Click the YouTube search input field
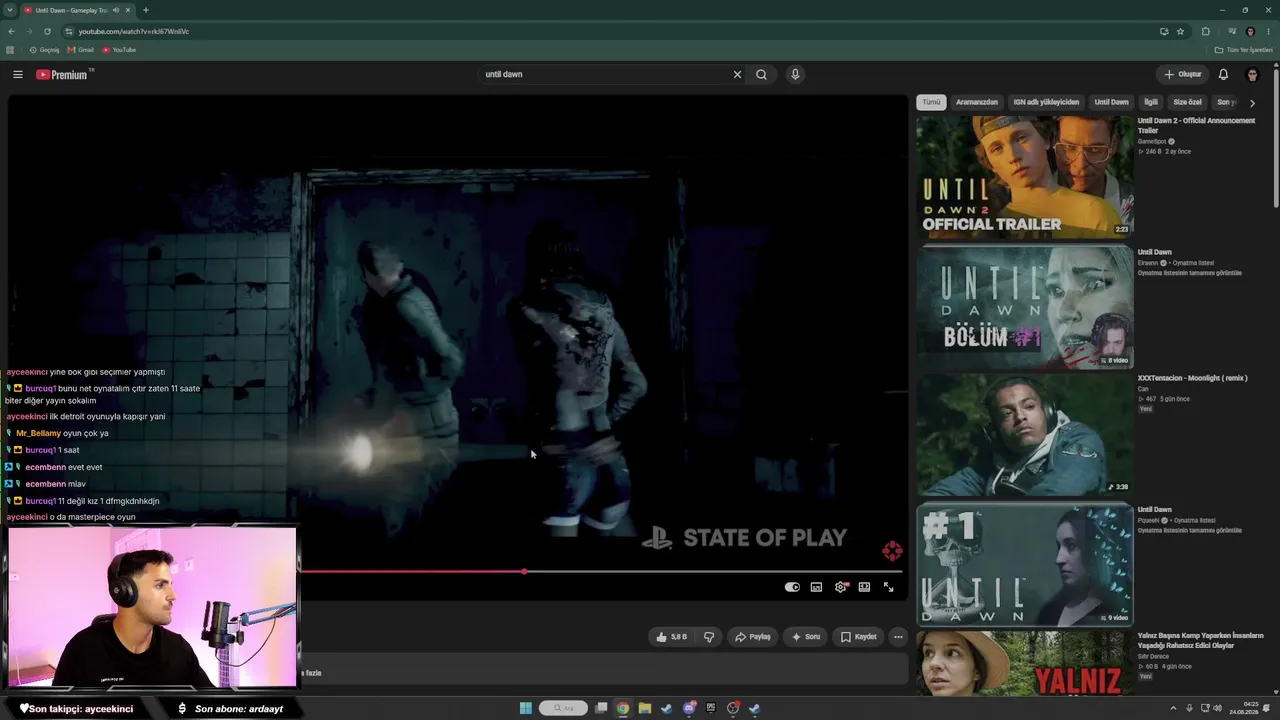Image resolution: width=1280 pixels, height=720 pixels. pos(603,74)
